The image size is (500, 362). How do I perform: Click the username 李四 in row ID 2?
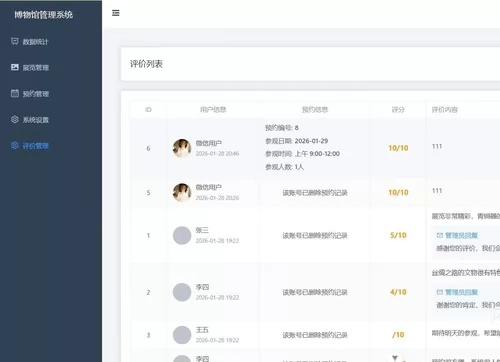202,287
